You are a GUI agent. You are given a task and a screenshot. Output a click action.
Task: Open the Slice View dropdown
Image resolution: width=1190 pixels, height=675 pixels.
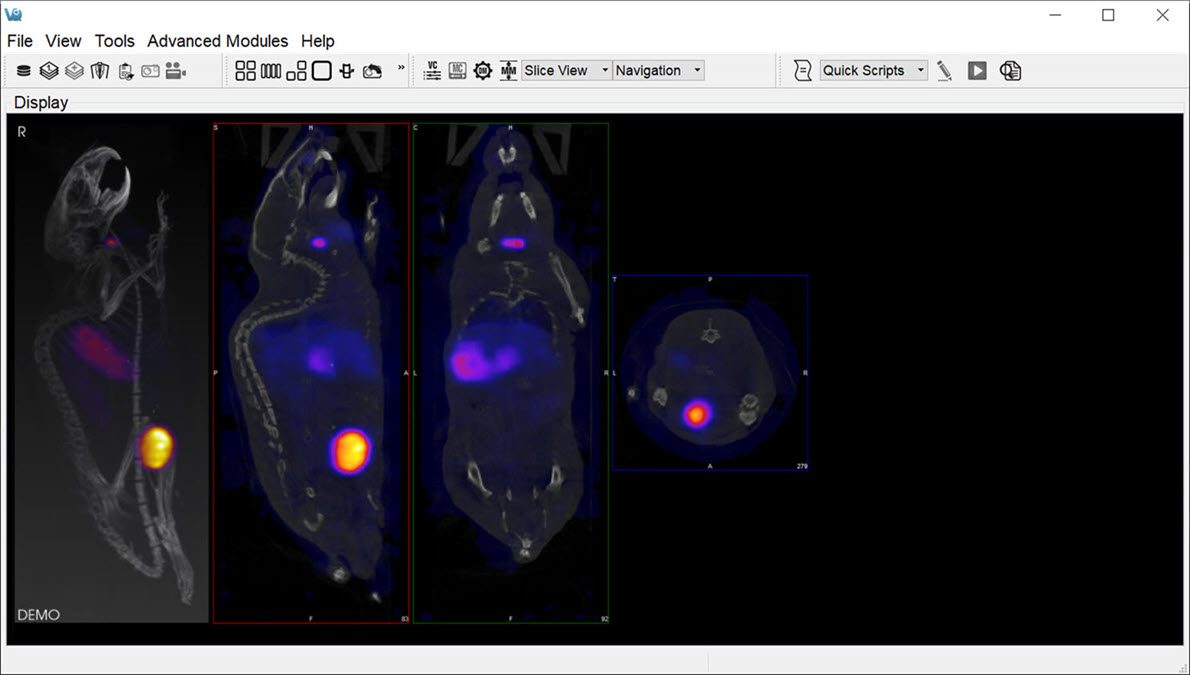click(566, 71)
